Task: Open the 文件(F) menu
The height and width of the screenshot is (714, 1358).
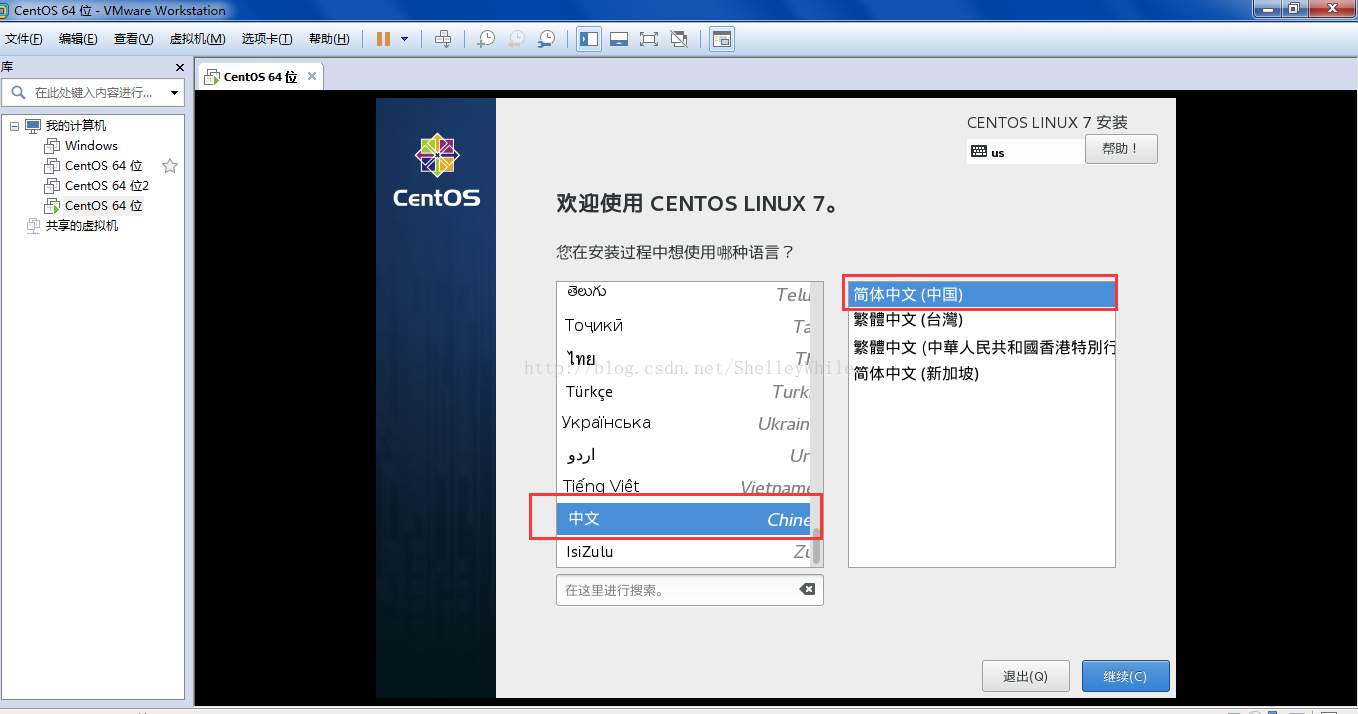Action: (24, 39)
